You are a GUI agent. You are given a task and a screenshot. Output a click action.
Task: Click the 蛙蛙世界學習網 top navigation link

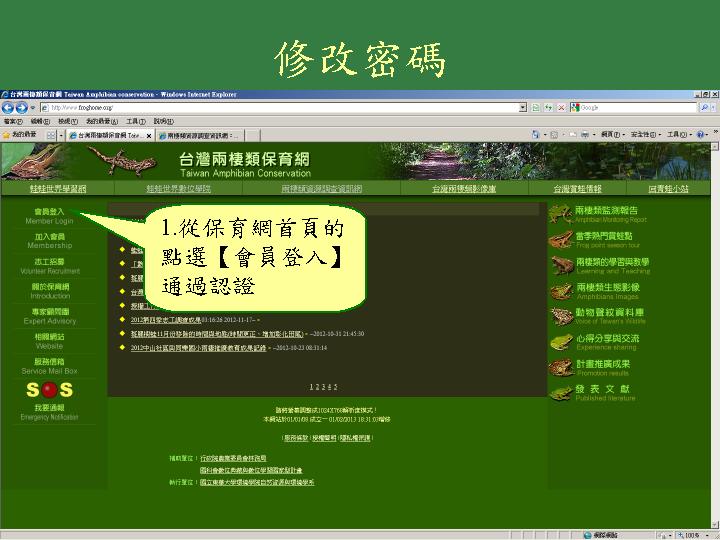pos(58,189)
